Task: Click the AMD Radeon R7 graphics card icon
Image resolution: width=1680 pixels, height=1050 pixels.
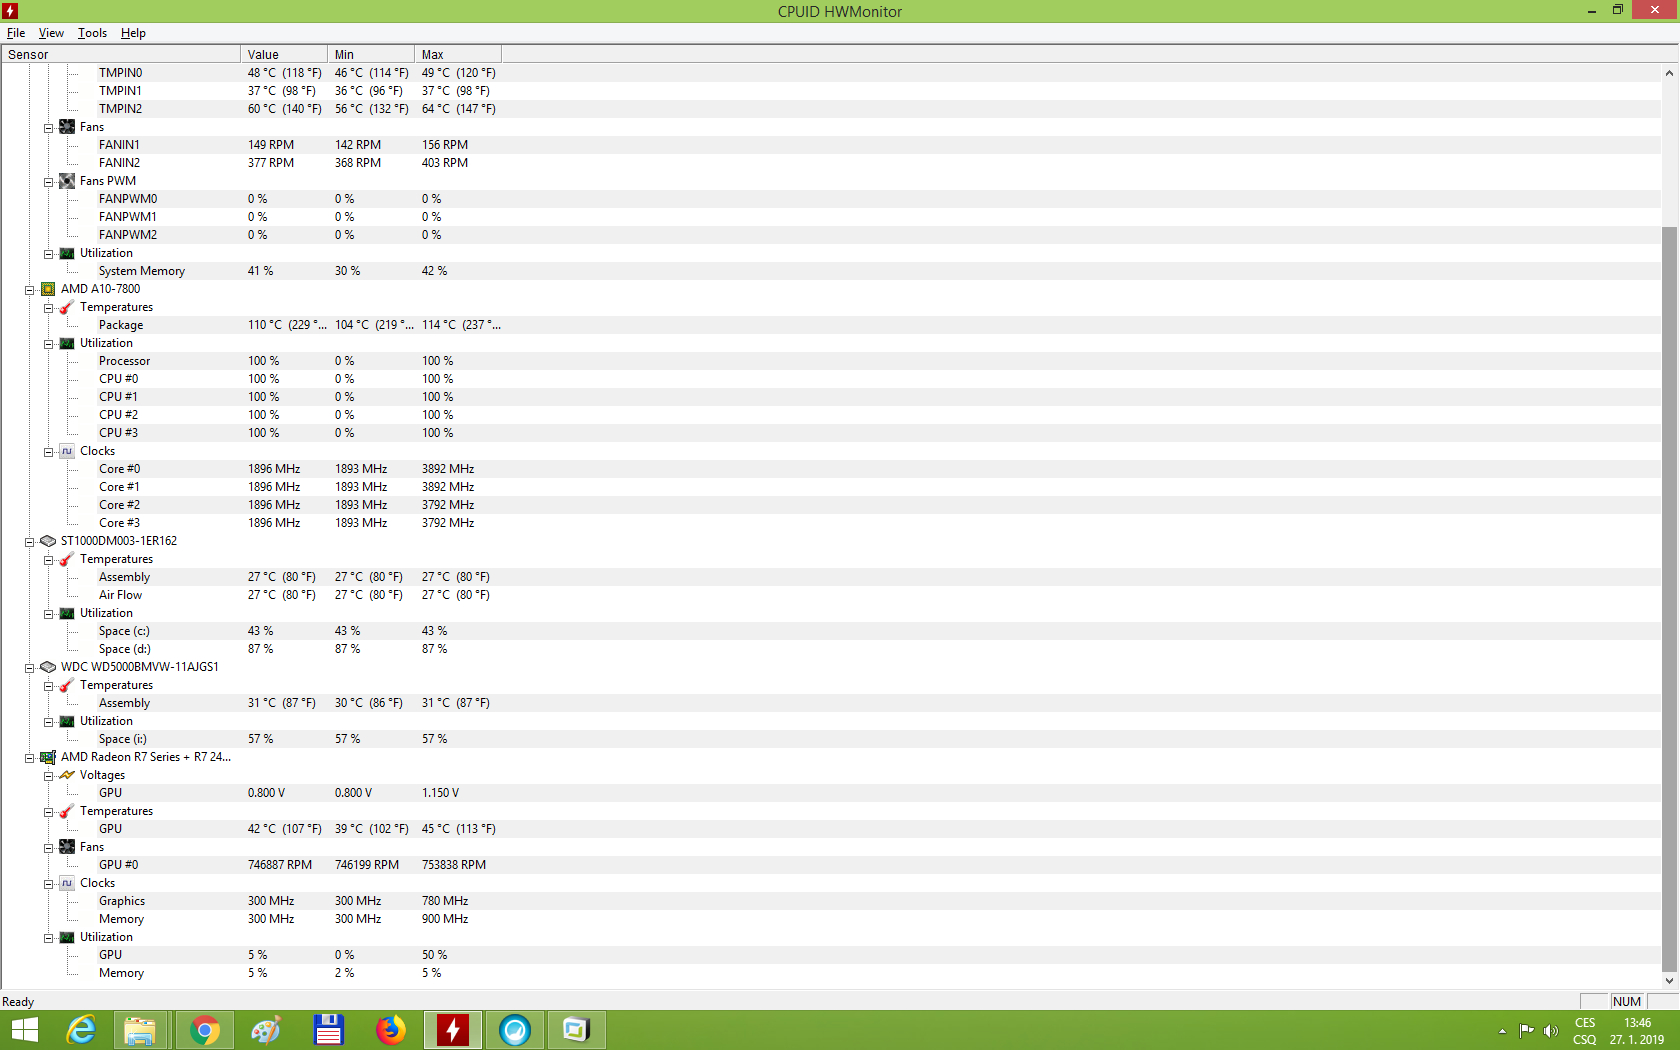Action: [48, 757]
